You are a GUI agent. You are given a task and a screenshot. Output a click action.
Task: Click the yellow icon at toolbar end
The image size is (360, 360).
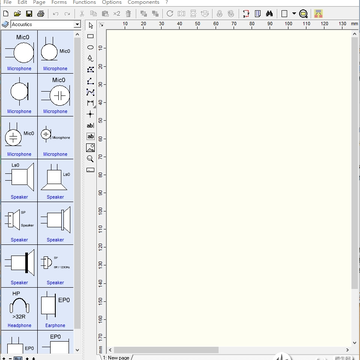pos(318,14)
